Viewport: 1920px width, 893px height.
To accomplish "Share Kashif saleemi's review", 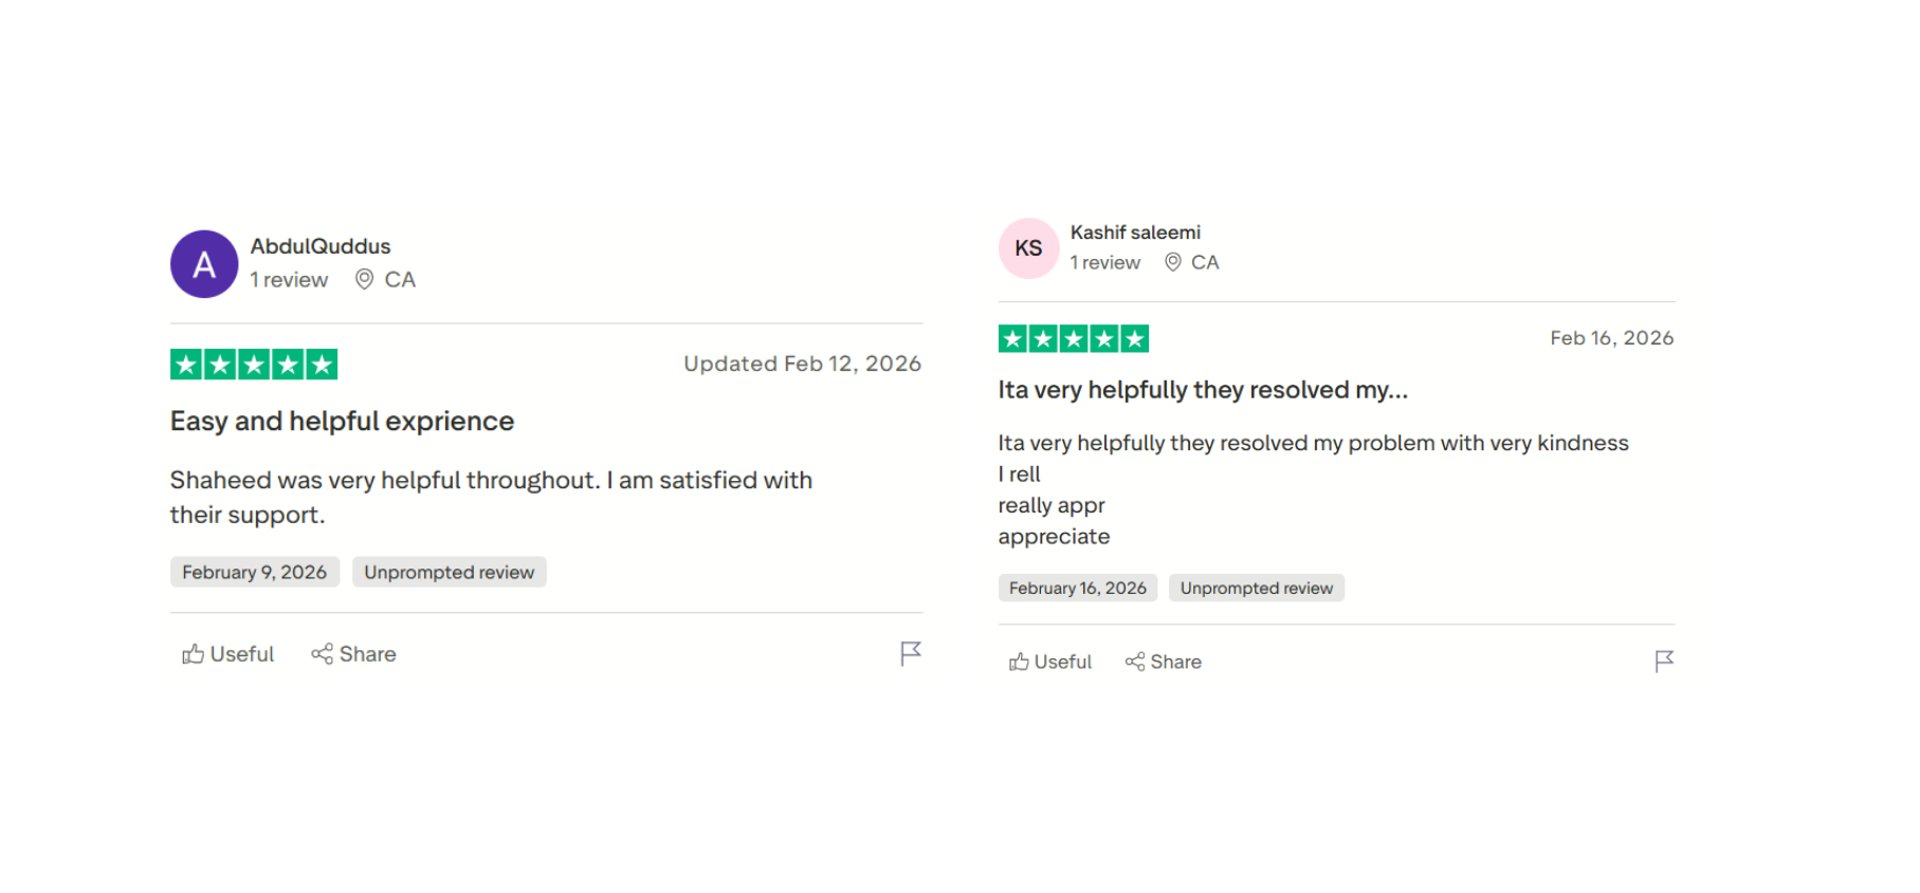I will (x=1163, y=662).
